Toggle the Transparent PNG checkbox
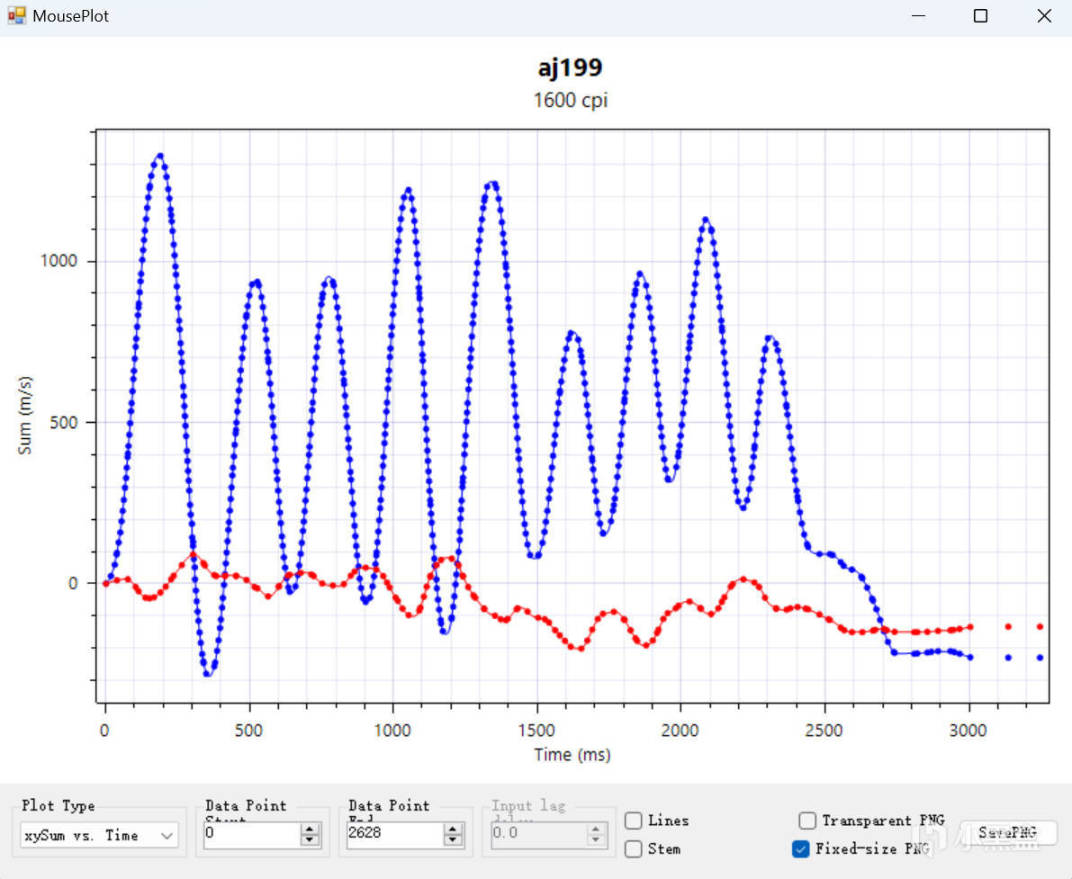The image size is (1072, 879). coord(807,820)
